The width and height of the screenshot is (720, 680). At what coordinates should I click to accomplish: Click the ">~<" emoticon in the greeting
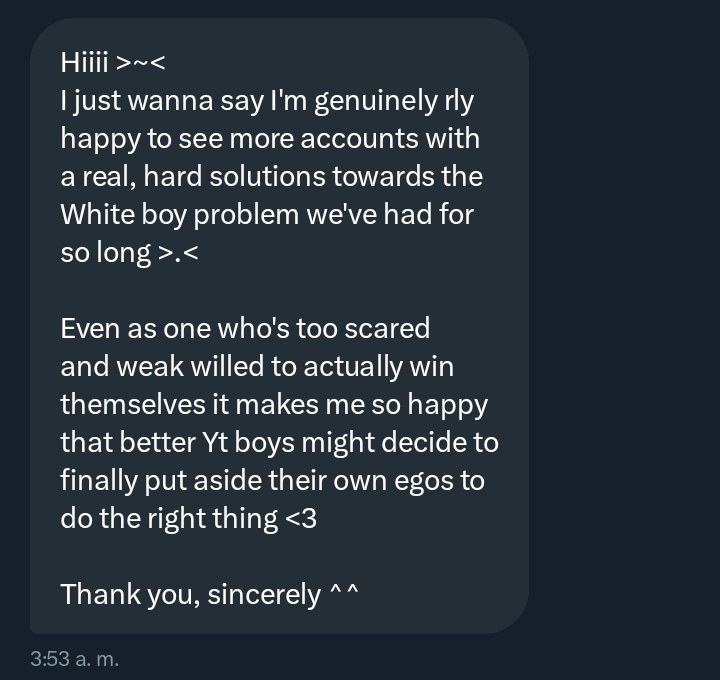click(140, 62)
